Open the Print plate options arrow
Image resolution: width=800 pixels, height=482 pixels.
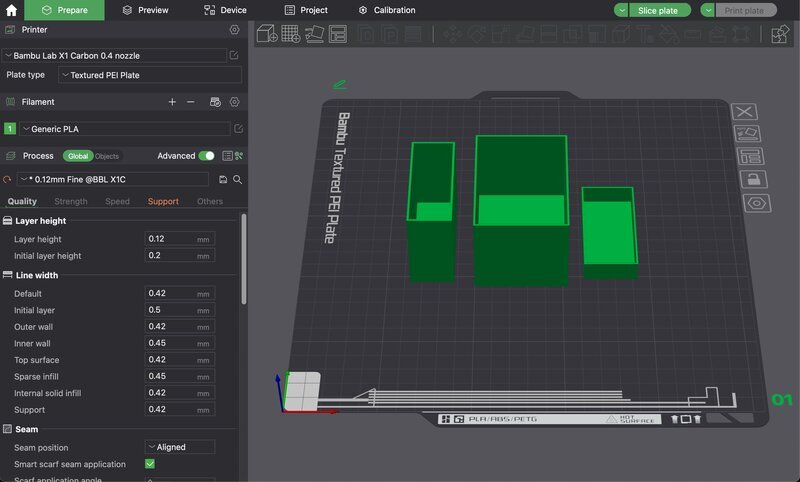[x=708, y=10]
